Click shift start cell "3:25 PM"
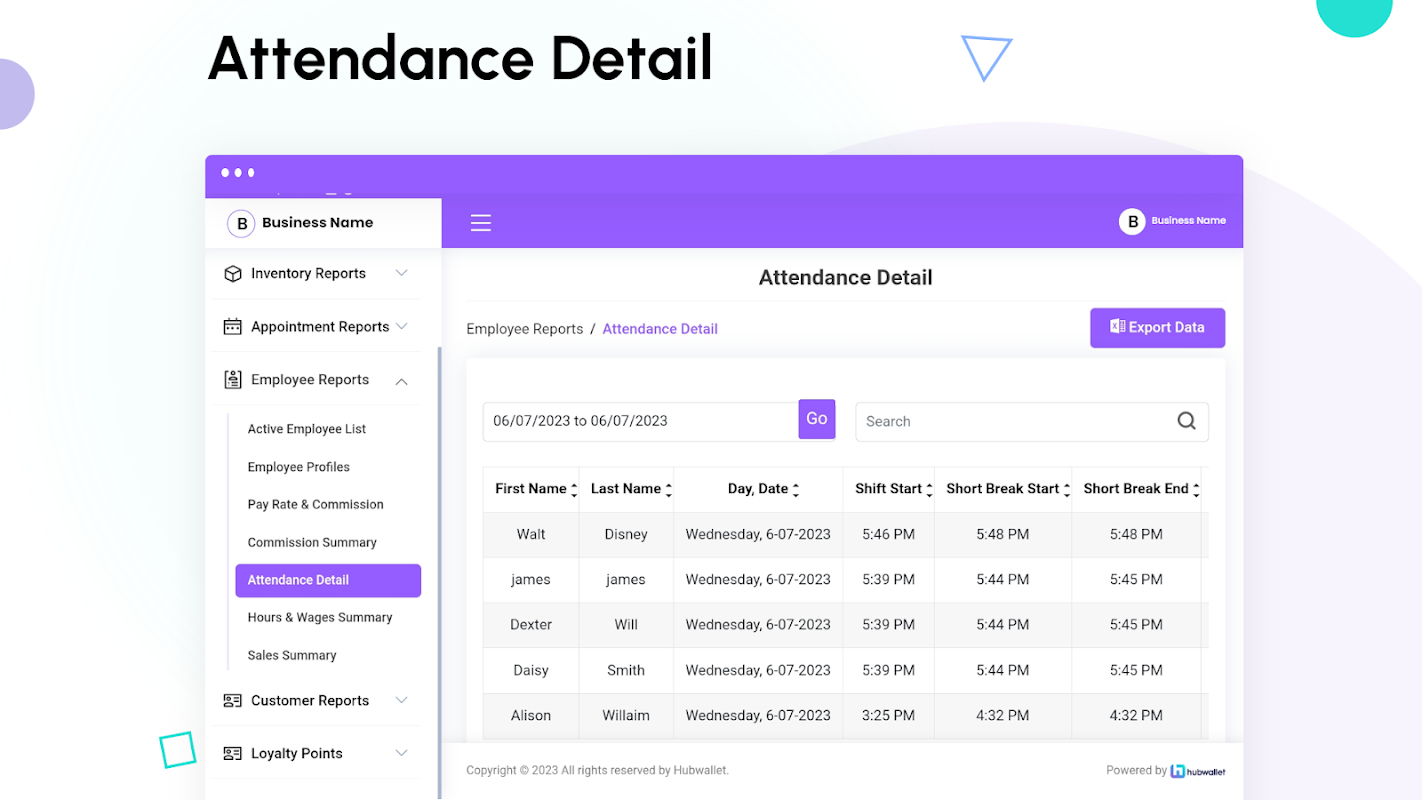 [888, 716]
